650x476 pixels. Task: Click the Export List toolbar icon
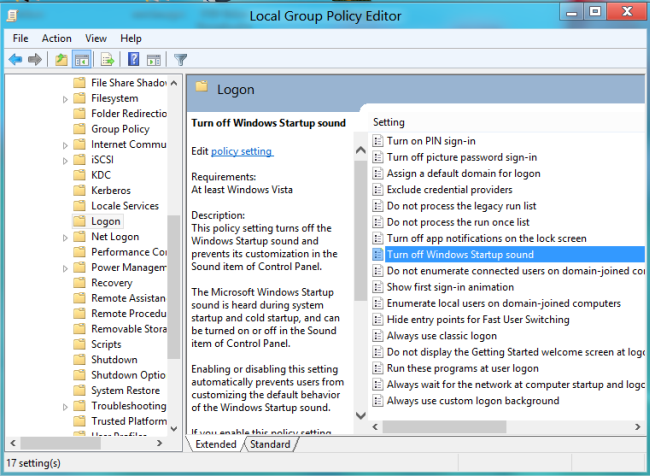(107, 60)
